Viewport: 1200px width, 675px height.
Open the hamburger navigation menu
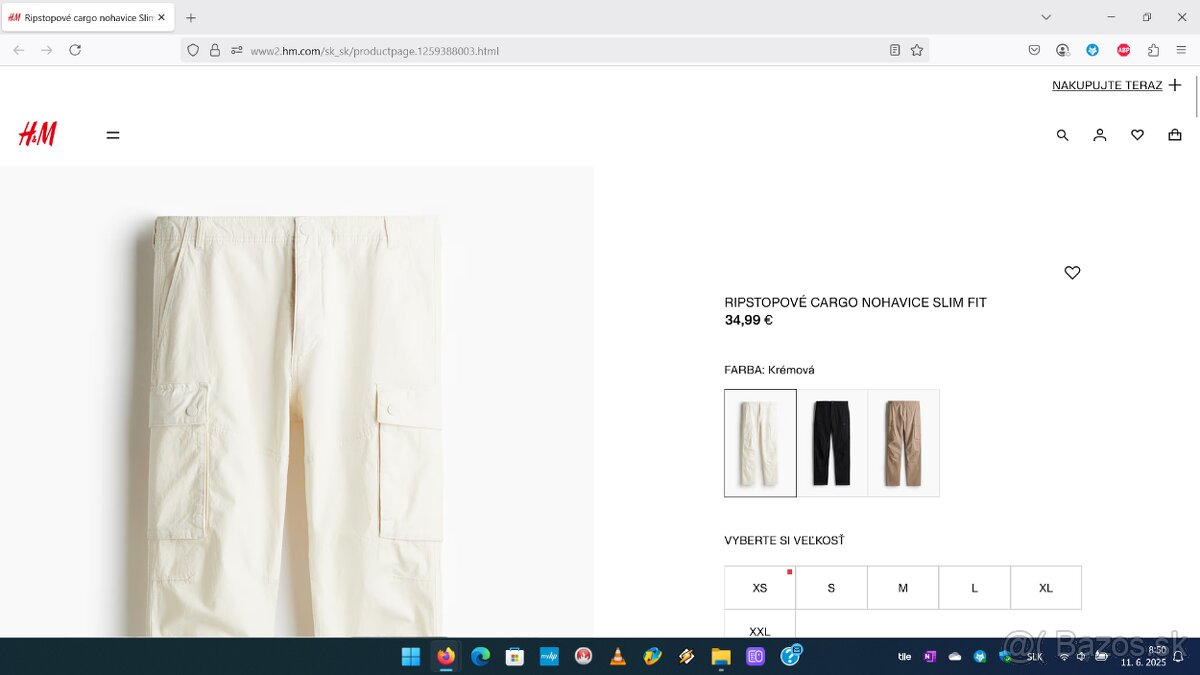113,134
